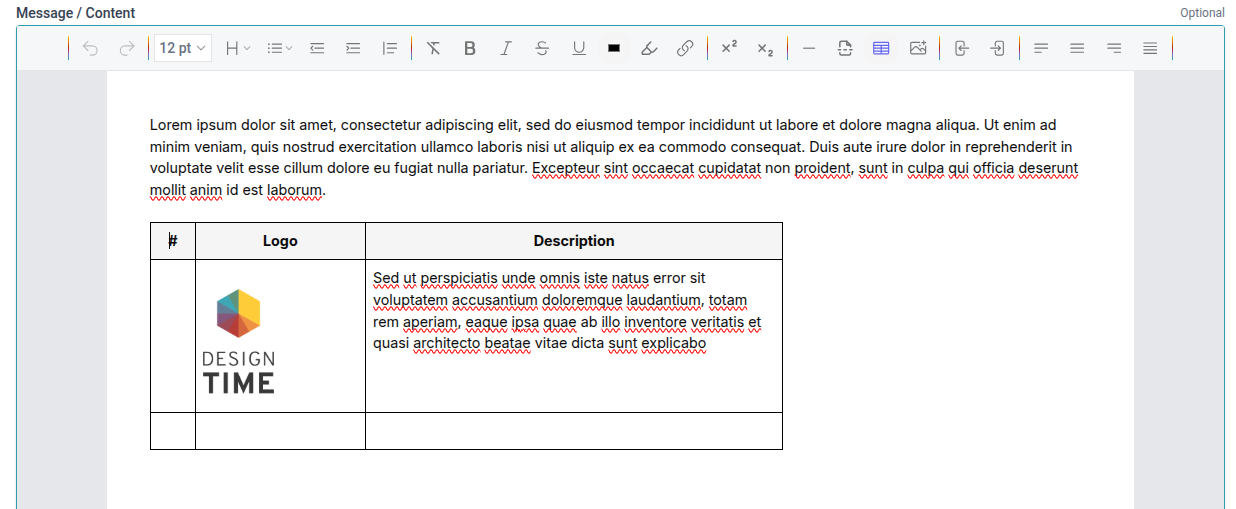The height and width of the screenshot is (509, 1236).
Task: Toggle strikethrough formatting
Action: point(542,48)
